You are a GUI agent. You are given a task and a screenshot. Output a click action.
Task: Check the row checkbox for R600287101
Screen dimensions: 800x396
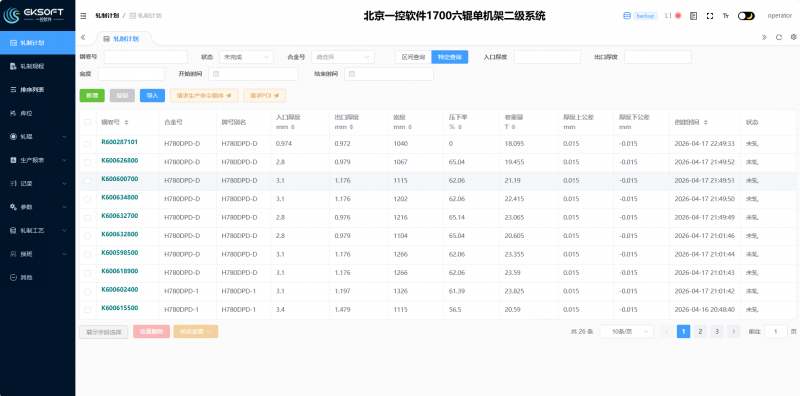(87, 144)
